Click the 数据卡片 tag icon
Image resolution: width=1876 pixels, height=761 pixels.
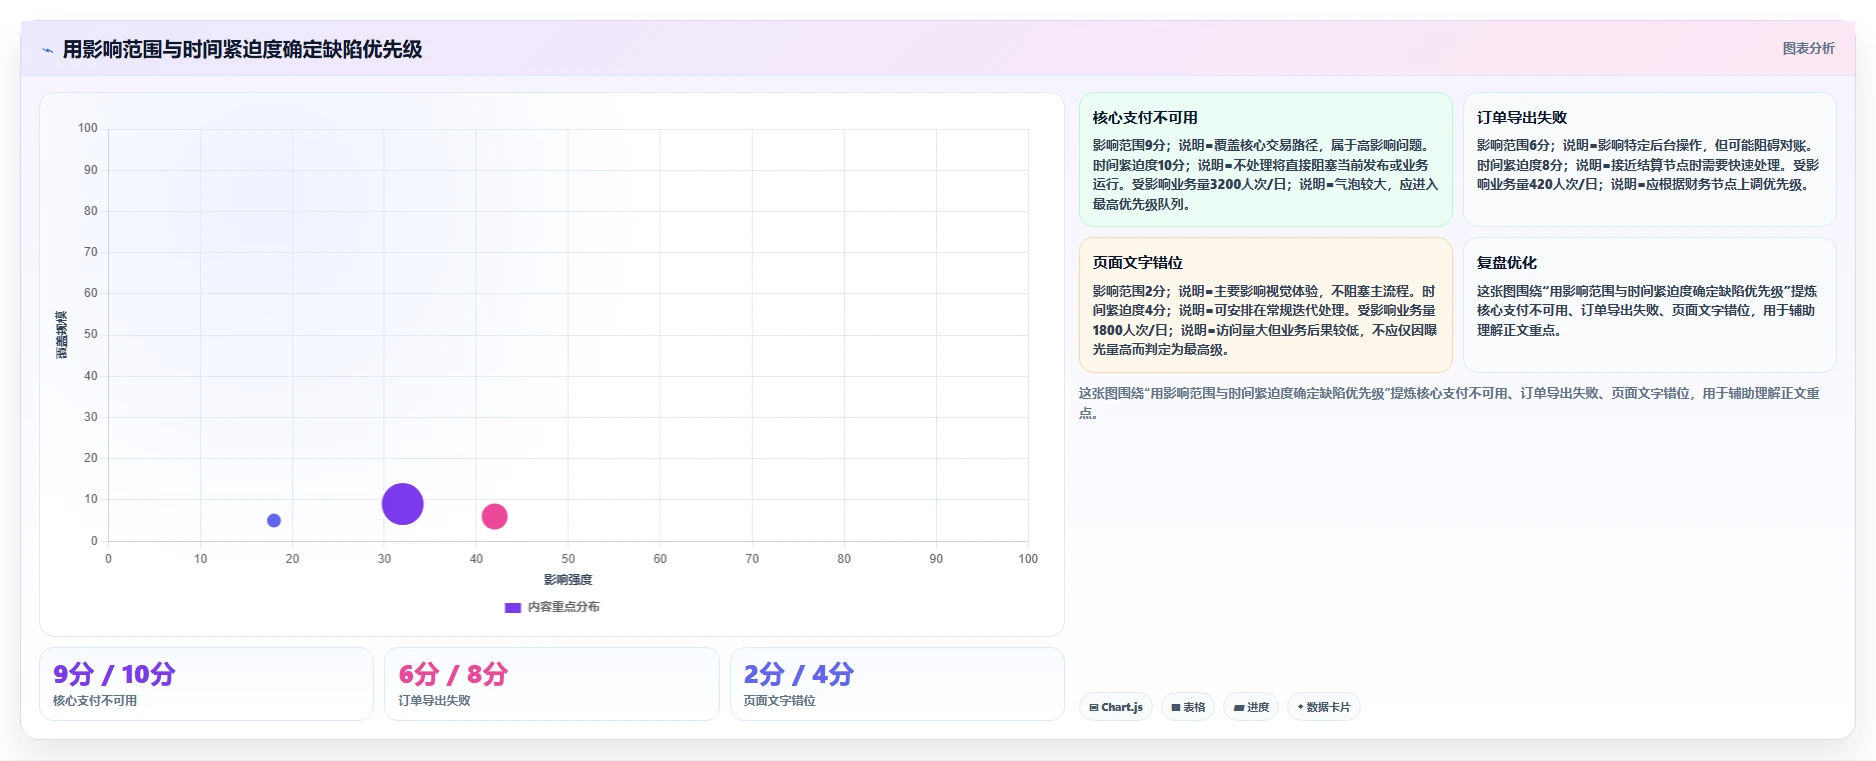pyautogui.click(x=1300, y=707)
